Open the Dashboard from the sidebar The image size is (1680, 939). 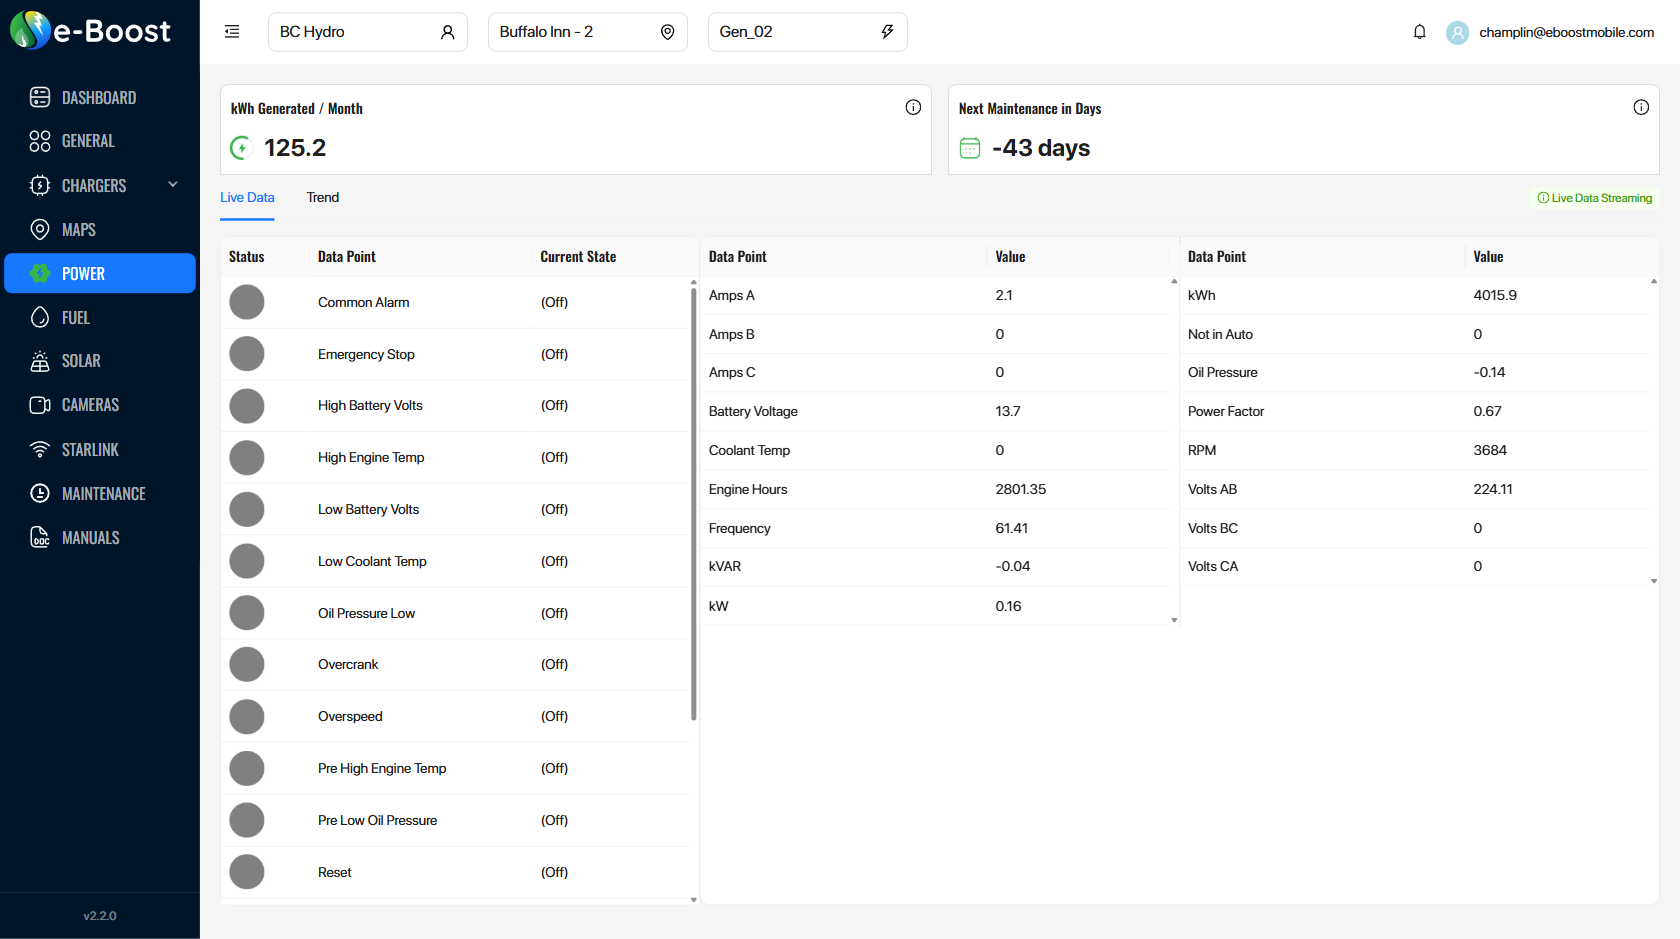click(99, 97)
